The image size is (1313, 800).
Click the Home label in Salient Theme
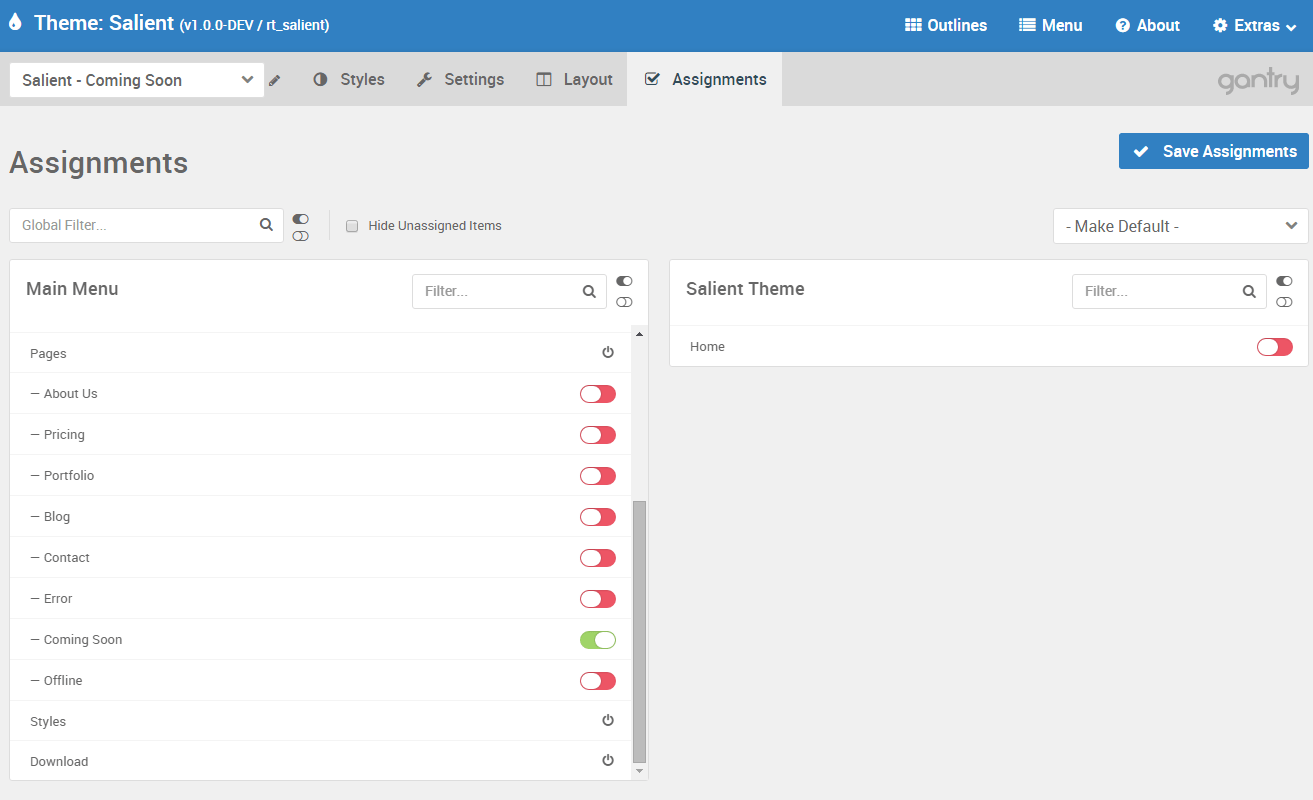pos(707,347)
